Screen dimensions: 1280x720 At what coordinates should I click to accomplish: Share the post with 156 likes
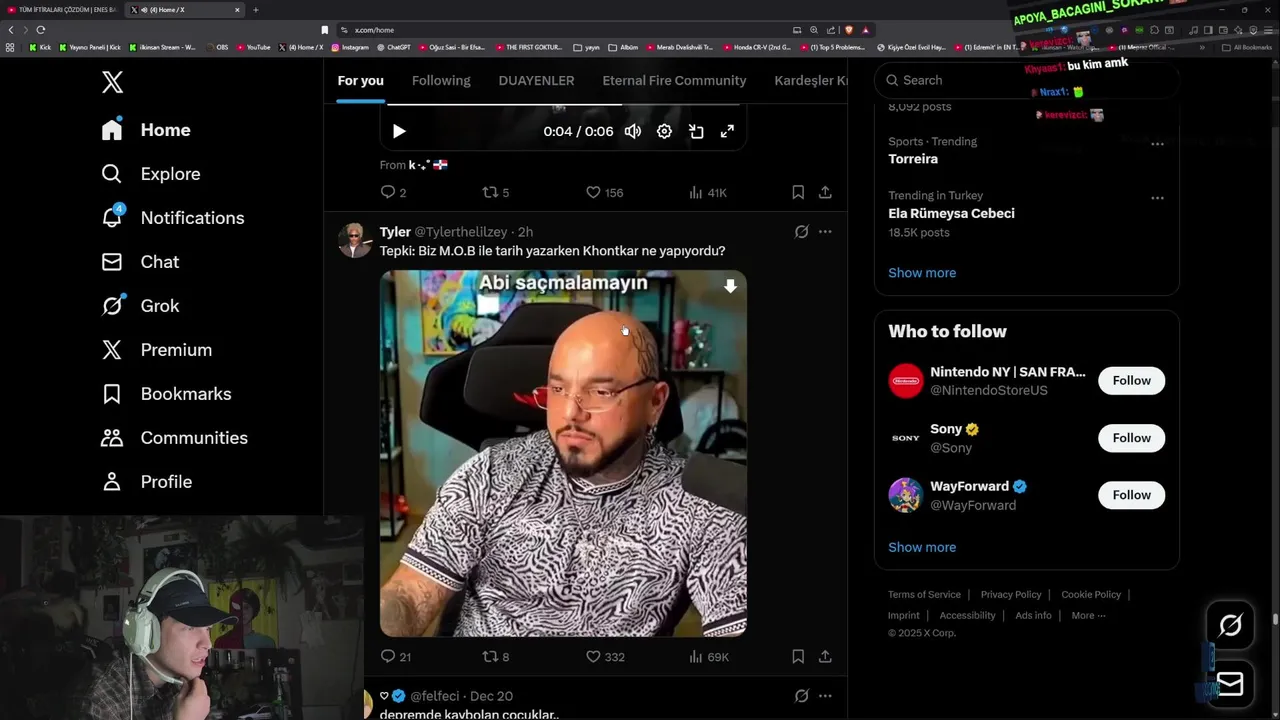[825, 192]
